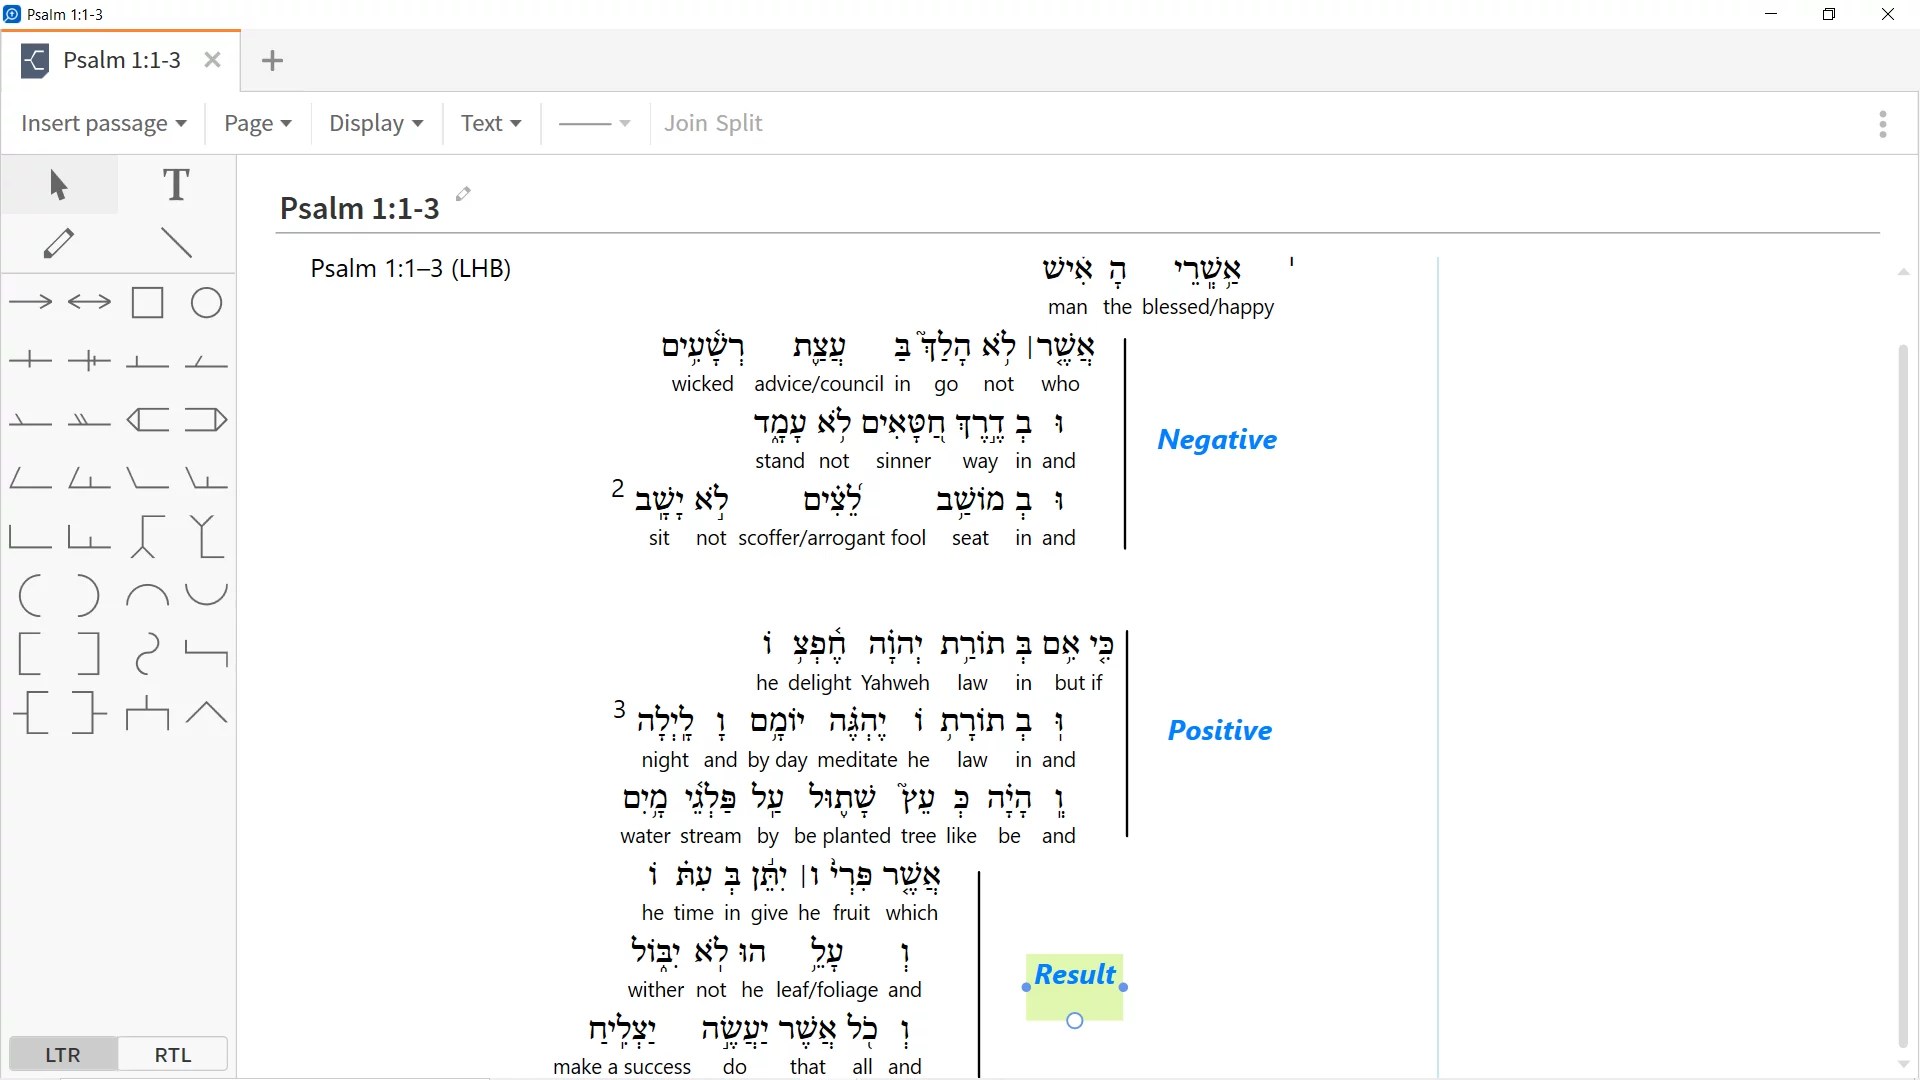Open a new diagram tab
Screen dimensions: 1920x1080
(272, 61)
